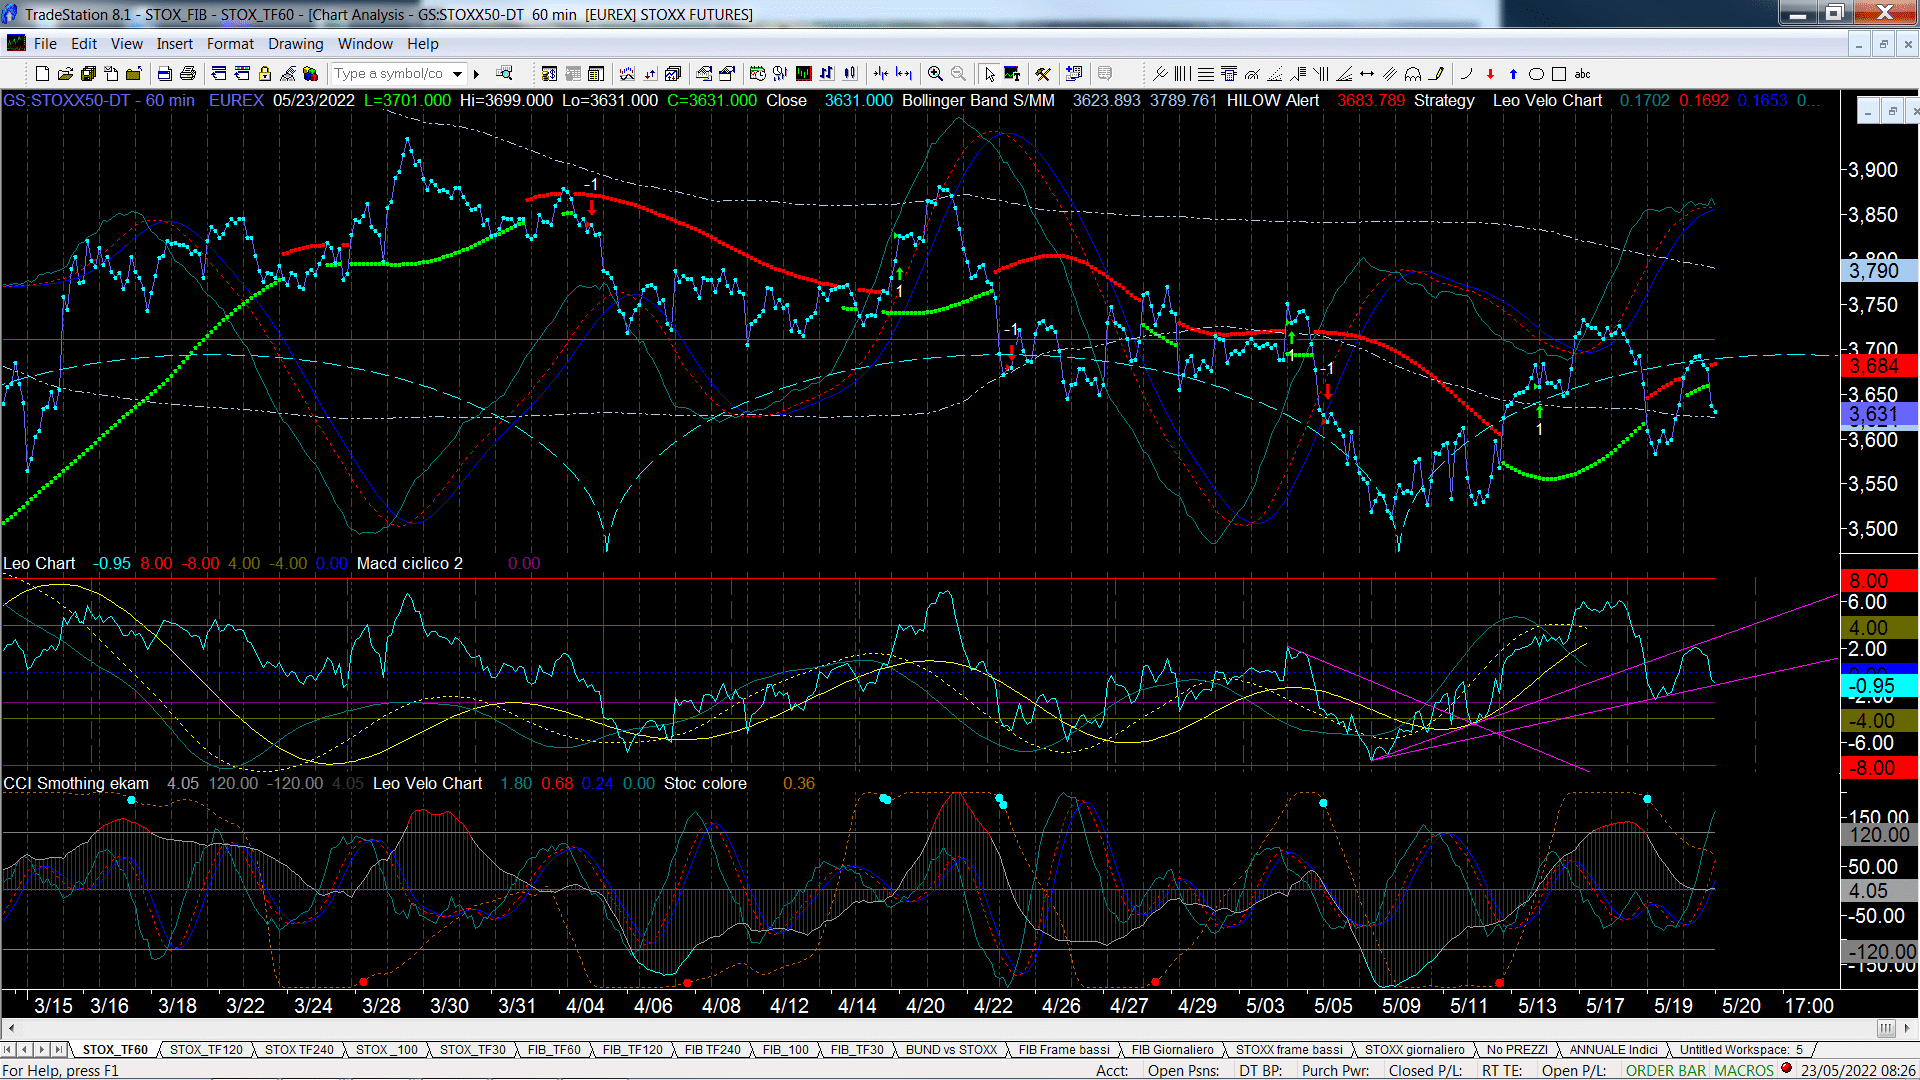The width and height of the screenshot is (1920, 1080).
Task: Click the chart scrollbar left arrow
Action: [x=11, y=1028]
